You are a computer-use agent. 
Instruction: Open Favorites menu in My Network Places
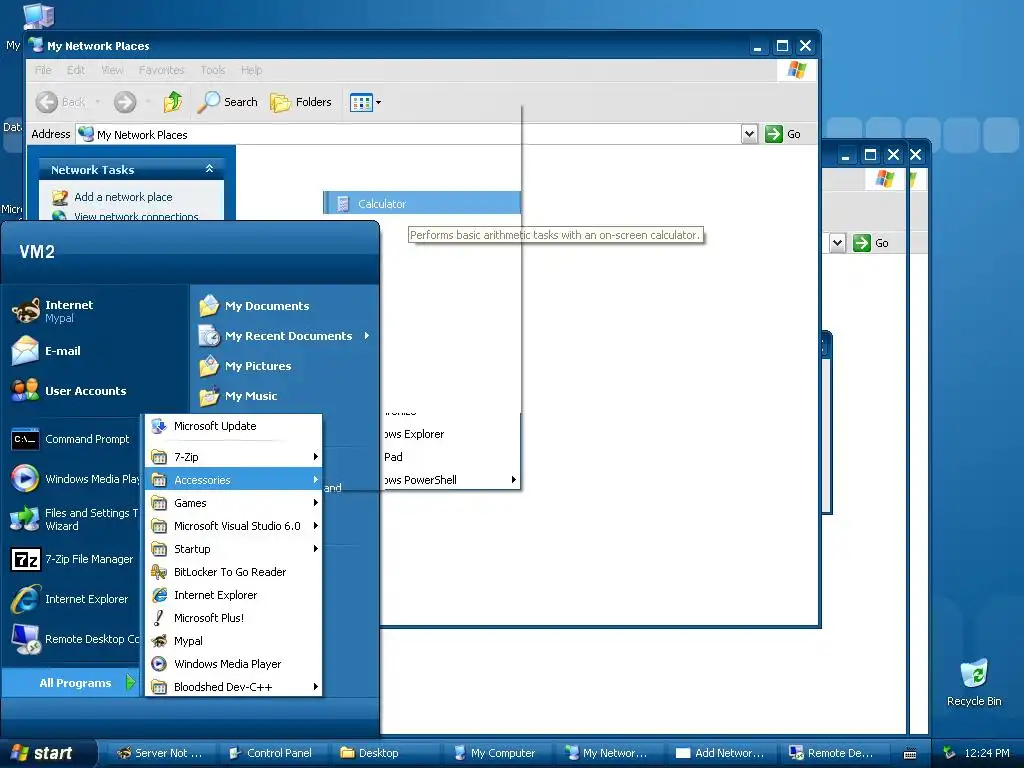(x=161, y=70)
